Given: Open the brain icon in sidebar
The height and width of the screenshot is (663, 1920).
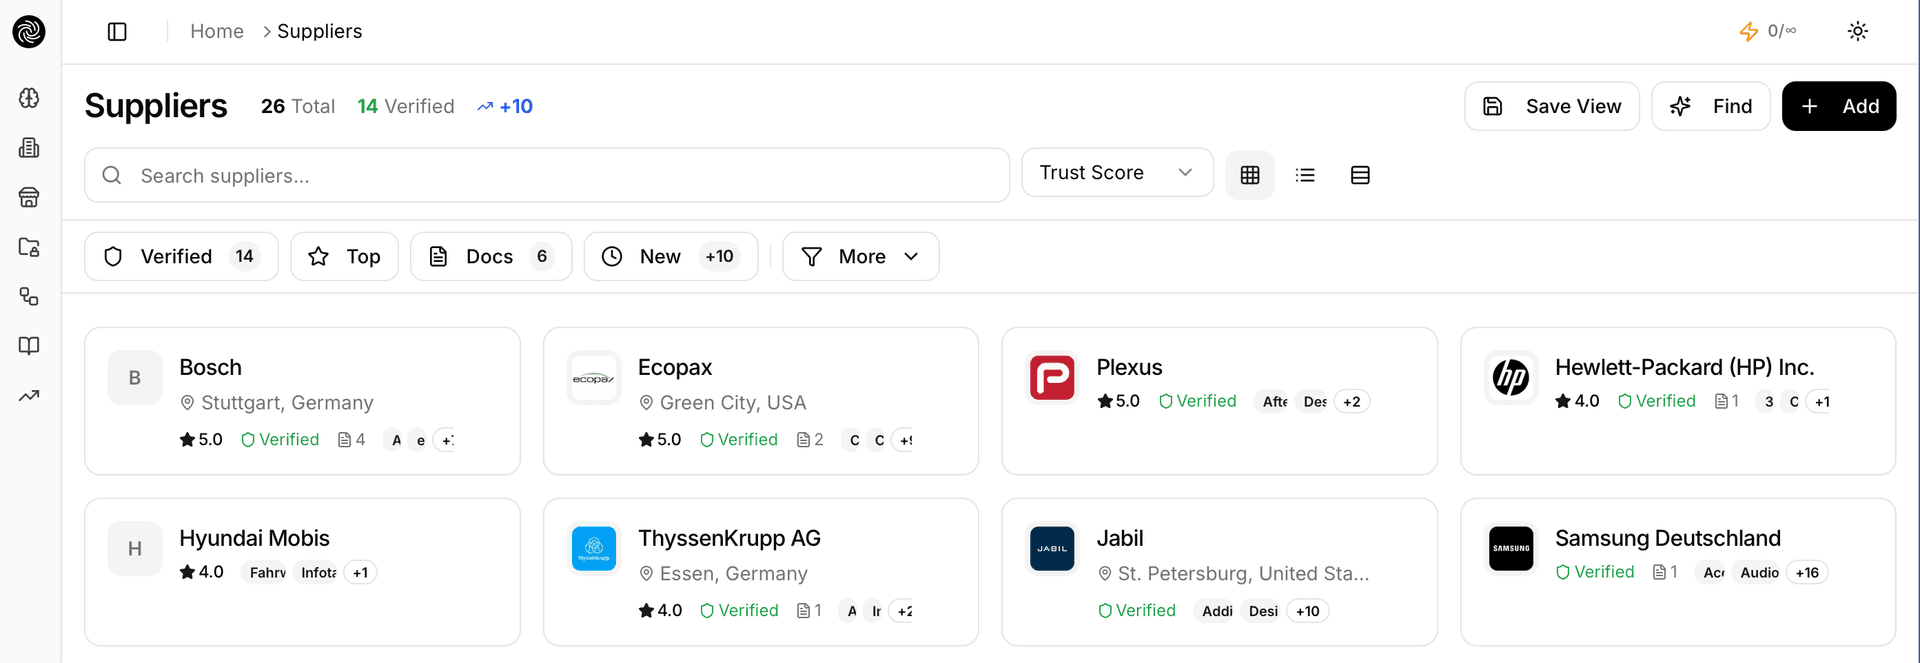Looking at the screenshot, I should tap(29, 98).
